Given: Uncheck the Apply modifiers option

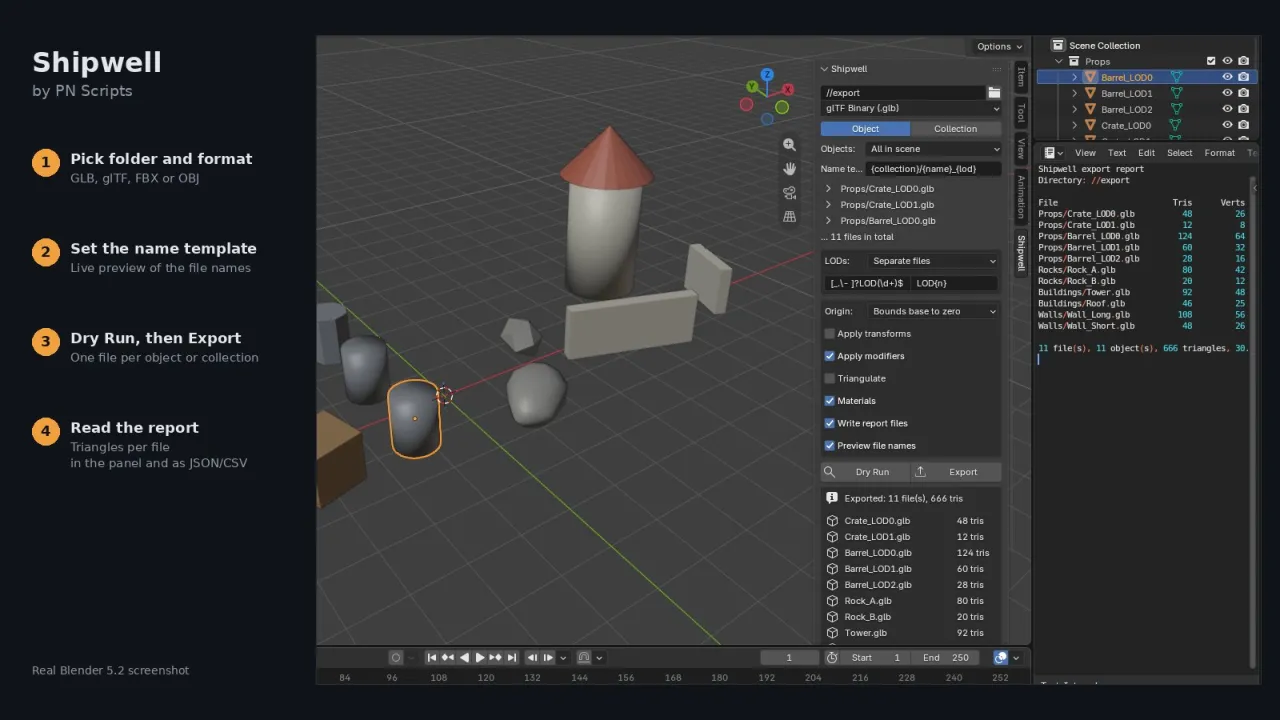Looking at the screenshot, I should tap(829, 356).
